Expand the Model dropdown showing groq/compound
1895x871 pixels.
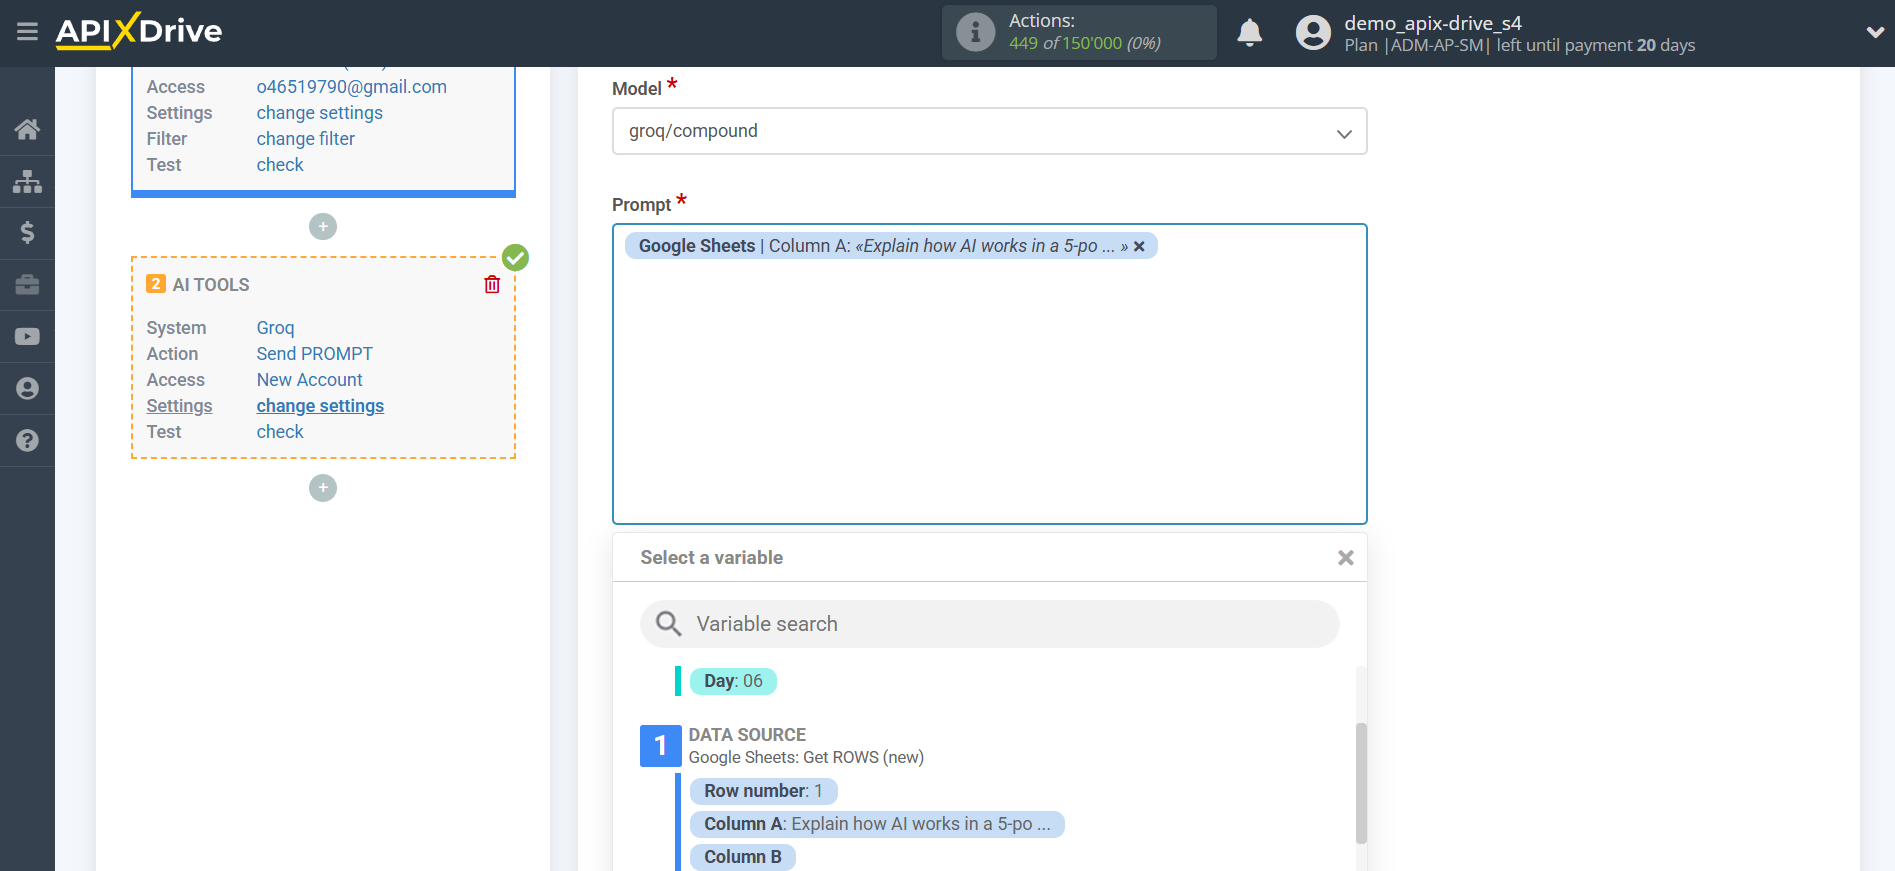pyautogui.click(x=988, y=132)
